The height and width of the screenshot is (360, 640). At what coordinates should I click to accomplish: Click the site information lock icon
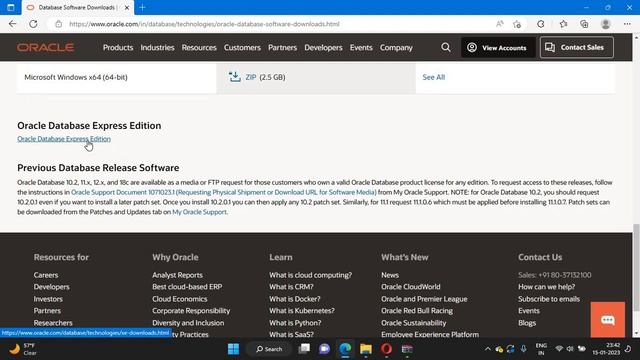[x=59, y=24]
